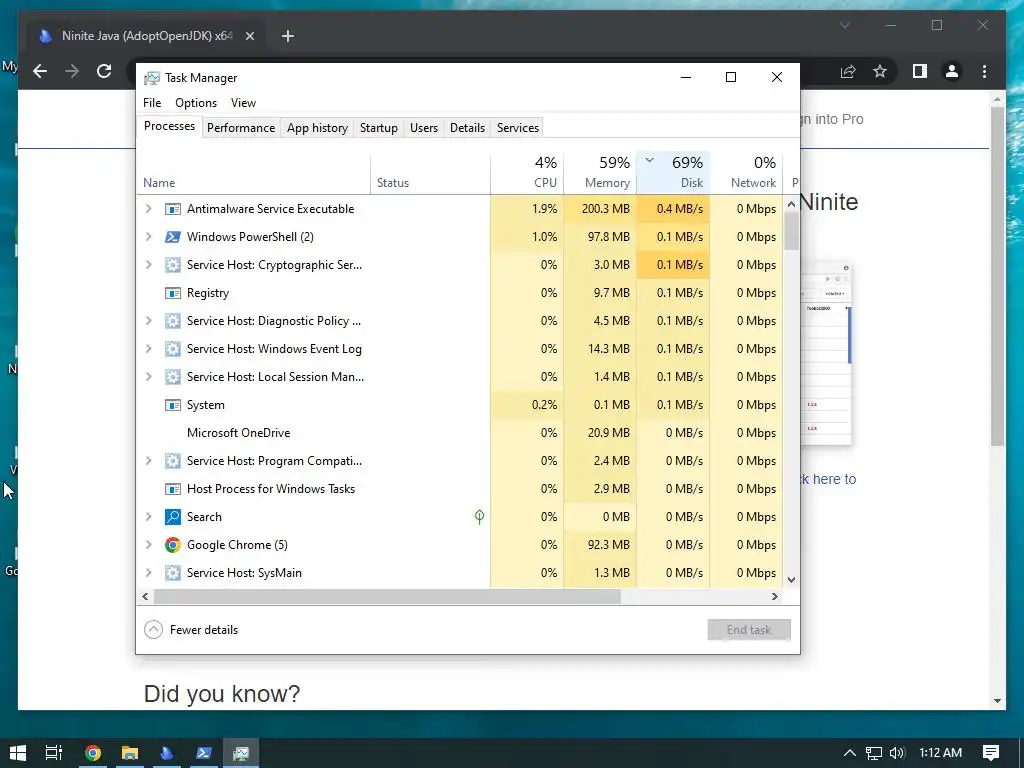Click the Service Host: SysMain gear icon

click(172, 573)
